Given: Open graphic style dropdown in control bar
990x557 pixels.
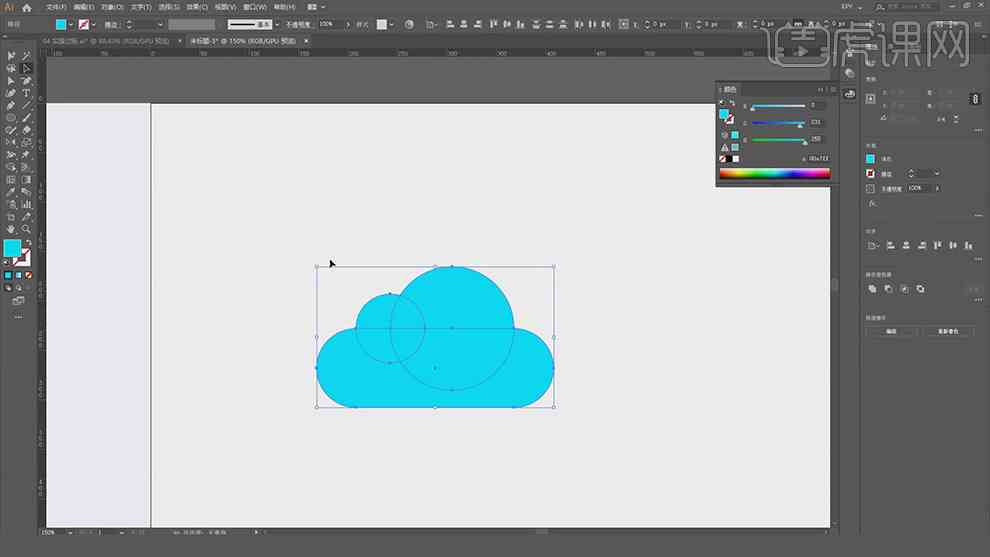Looking at the screenshot, I should (x=391, y=25).
